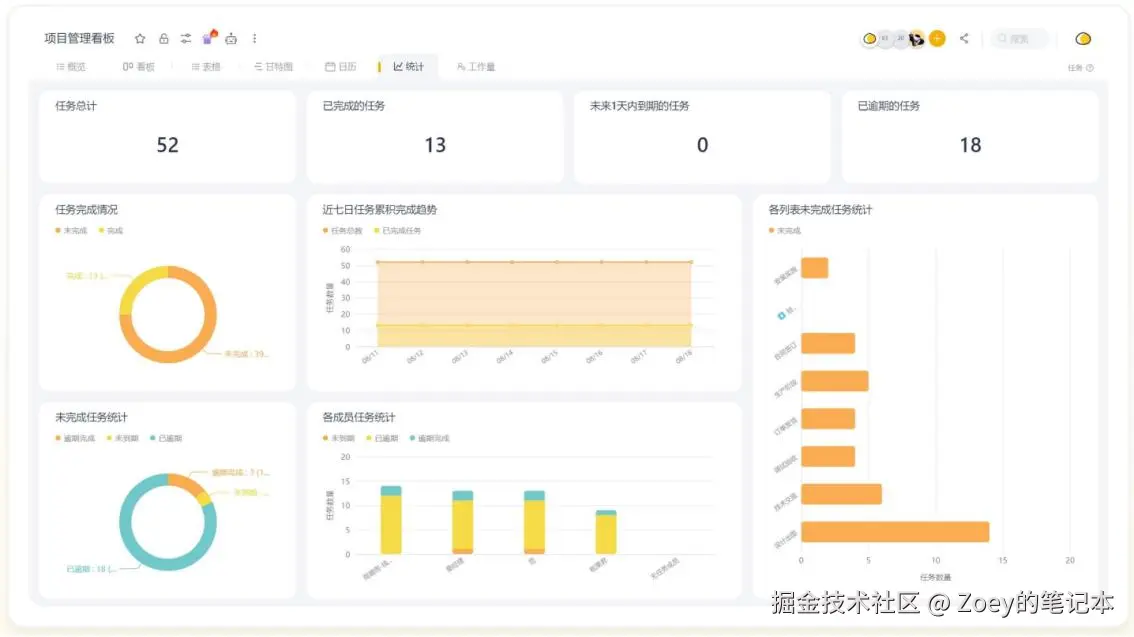This screenshot has width=1134, height=637.
Task: Toggle 逾期完成 legend in 未完成任务统计 chart
Action: click(75, 438)
